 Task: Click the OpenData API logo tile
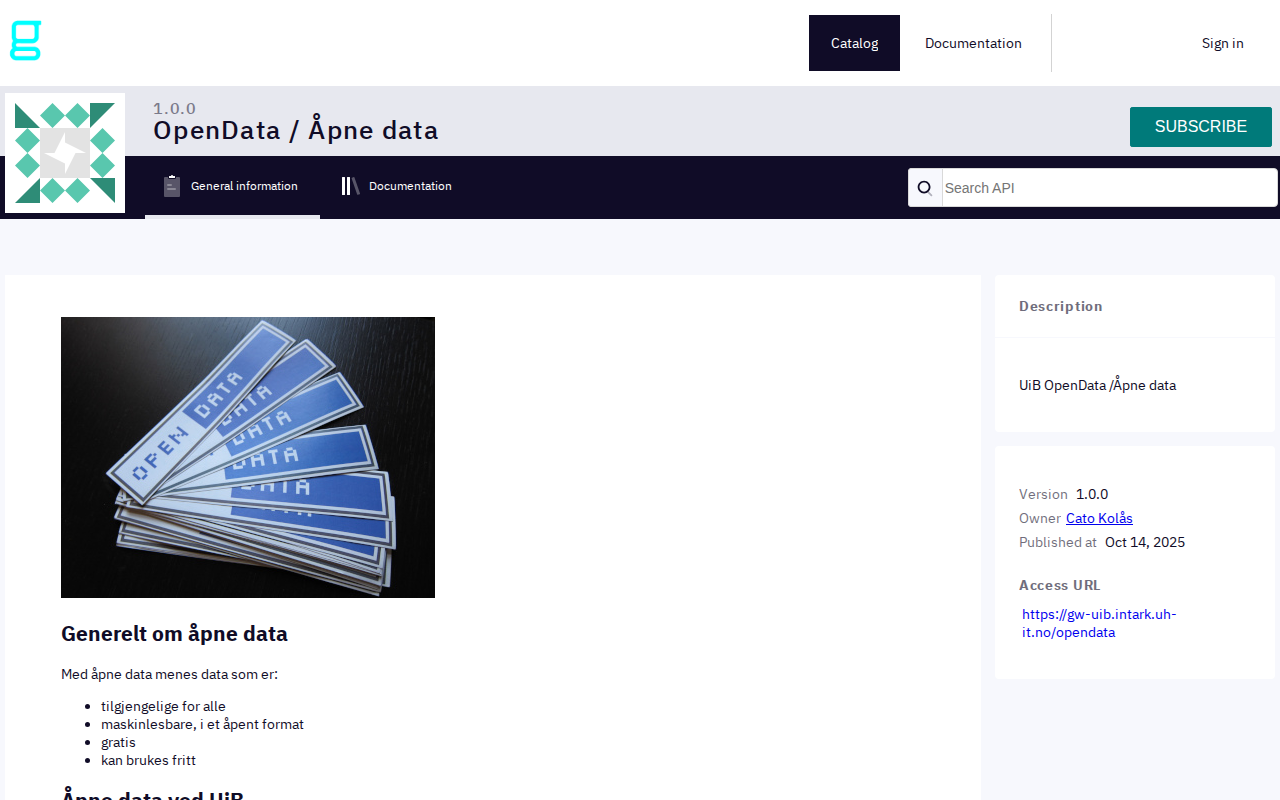coord(65,153)
